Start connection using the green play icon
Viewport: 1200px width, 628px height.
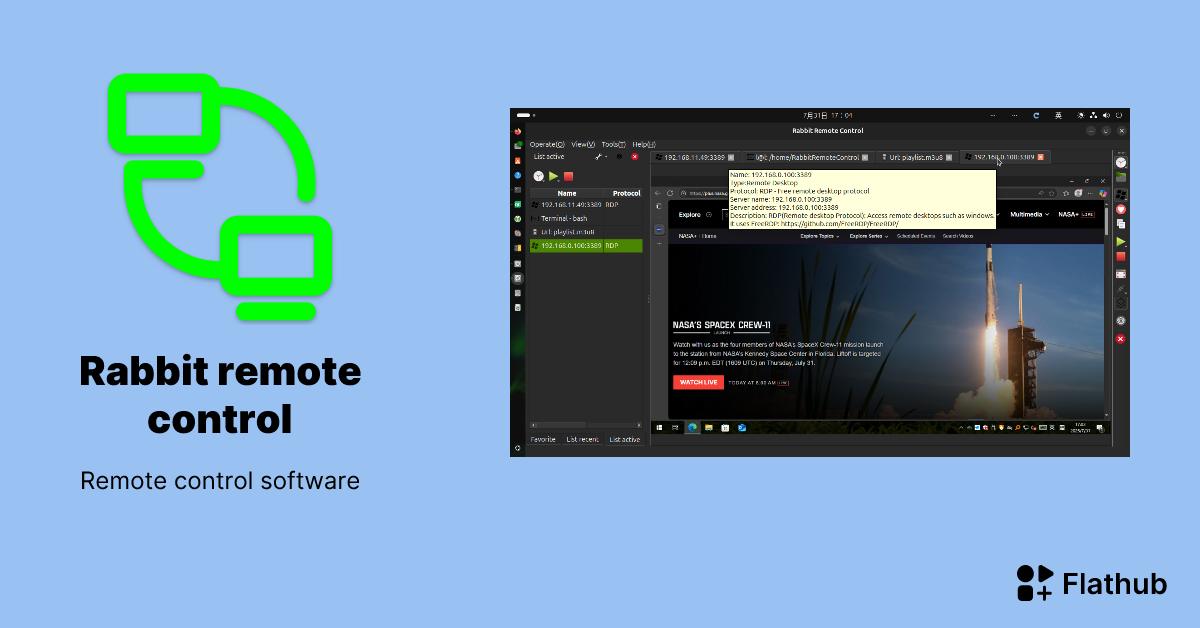[x=553, y=176]
